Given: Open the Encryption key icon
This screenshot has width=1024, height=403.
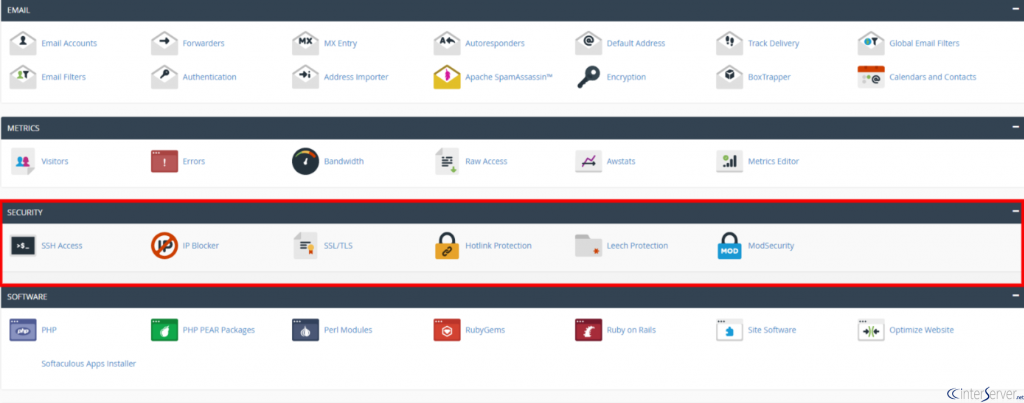Looking at the screenshot, I should point(588,76).
